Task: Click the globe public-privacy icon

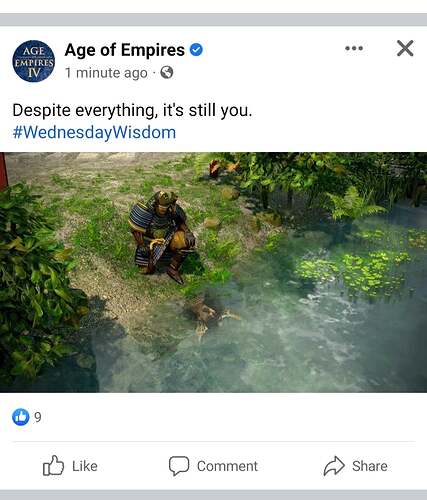Action: coord(167,72)
